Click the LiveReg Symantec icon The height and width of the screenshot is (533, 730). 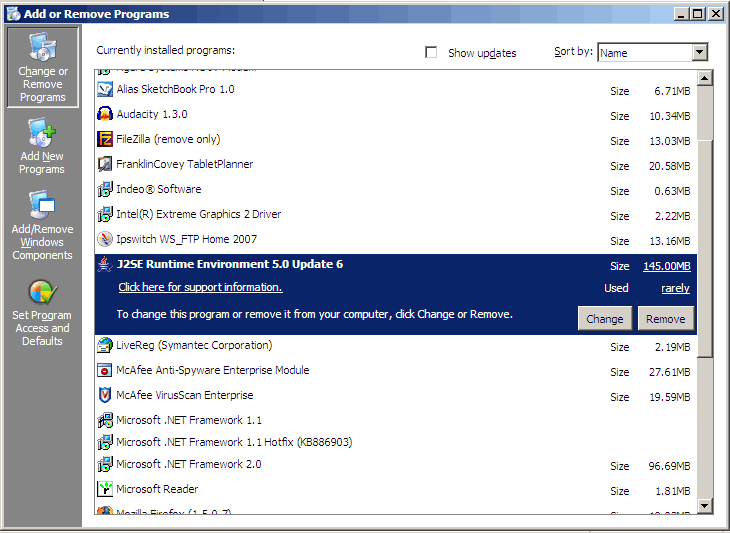pos(105,345)
